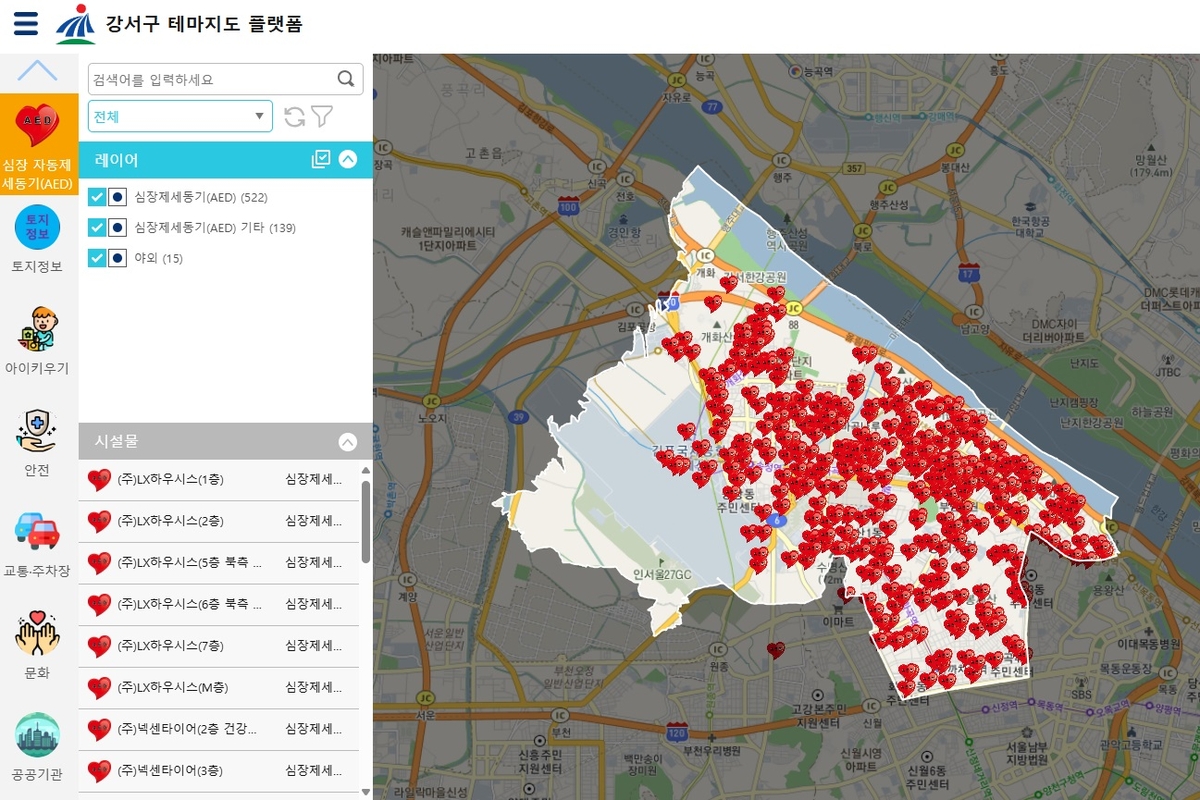Viewport: 1200px width, 800px height.
Task: Uncheck the 심장제세동기(AED) (522) layer
Action: tap(97, 197)
